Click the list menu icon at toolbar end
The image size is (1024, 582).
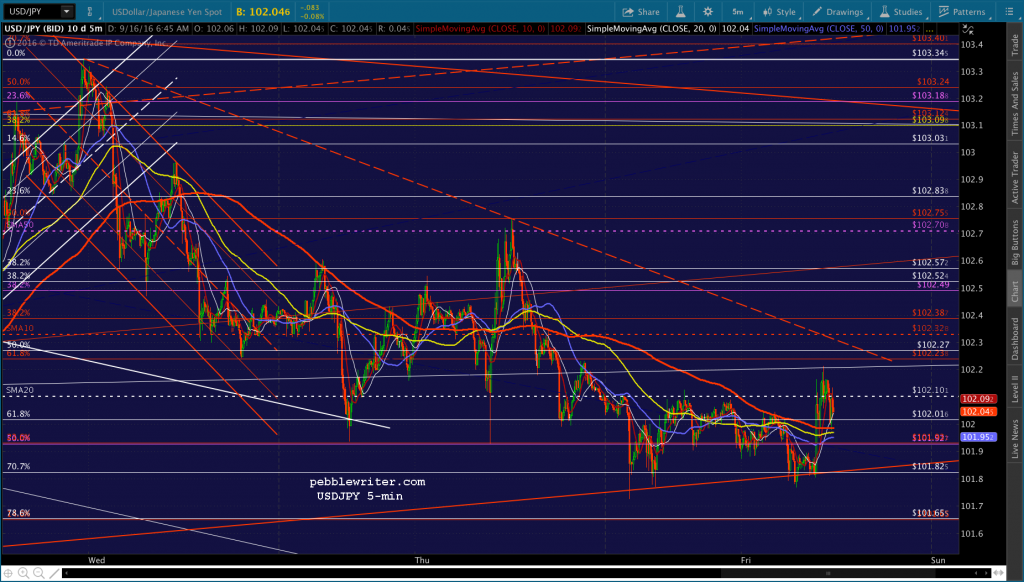[x=1009, y=12]
